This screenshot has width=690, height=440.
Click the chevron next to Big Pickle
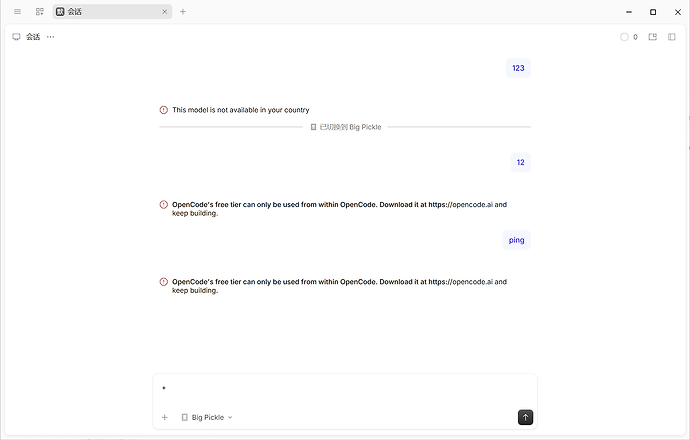coord(230,418)
